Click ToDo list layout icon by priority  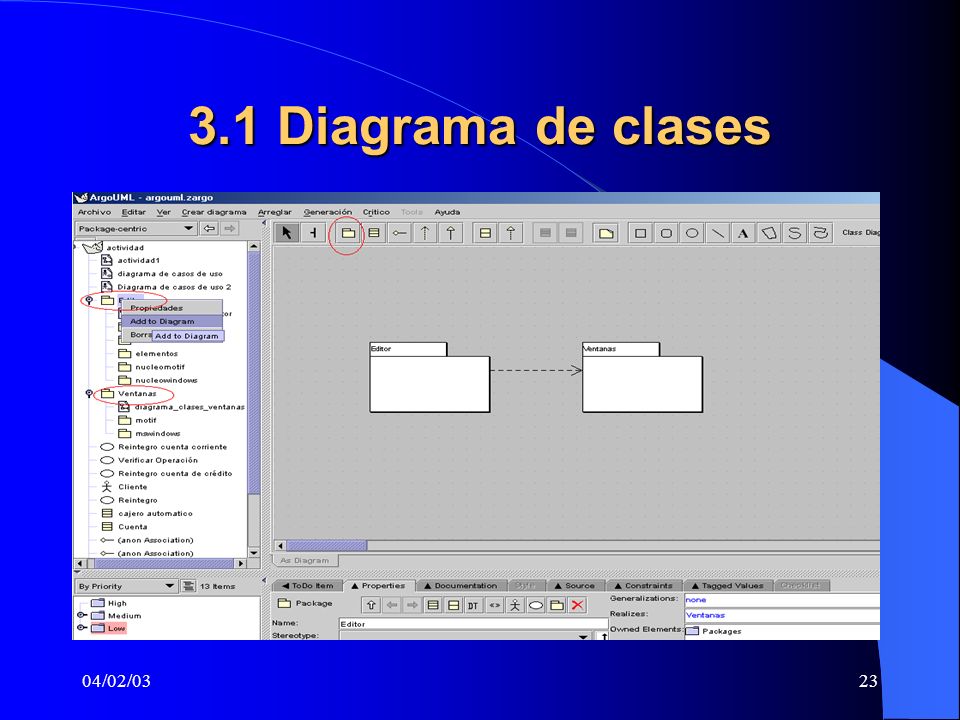189,586
